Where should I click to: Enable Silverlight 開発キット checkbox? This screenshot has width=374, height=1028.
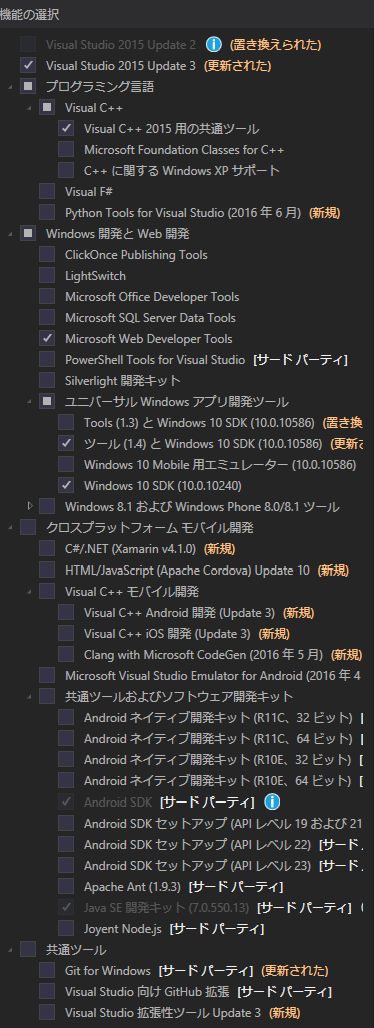tap(47, 380)
